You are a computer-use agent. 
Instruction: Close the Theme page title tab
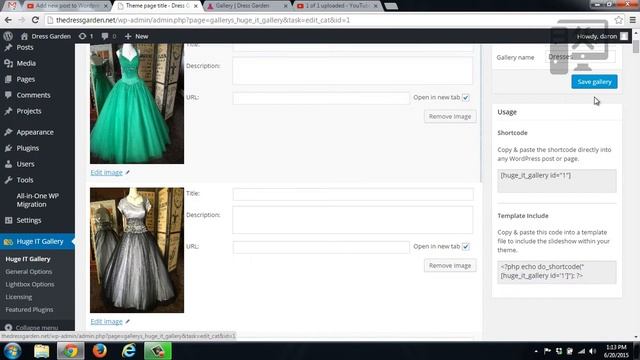[x=196, y=6]
